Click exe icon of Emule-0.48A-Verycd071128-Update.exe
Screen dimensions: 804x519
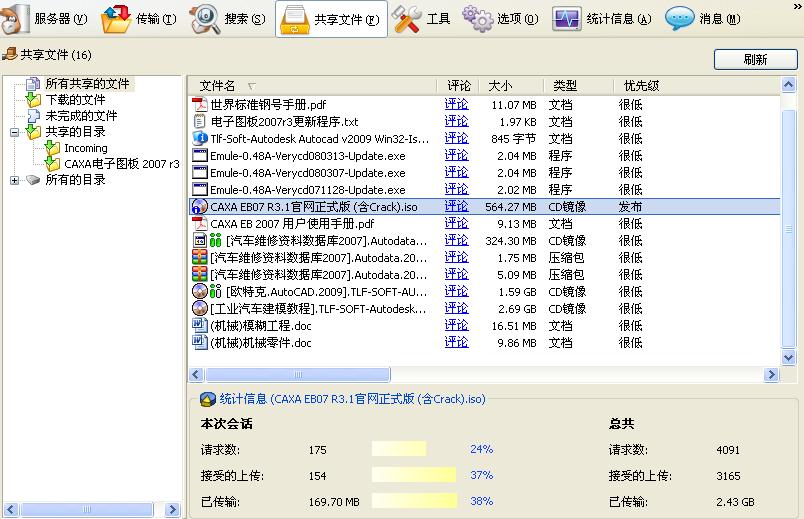coord(199,189)
